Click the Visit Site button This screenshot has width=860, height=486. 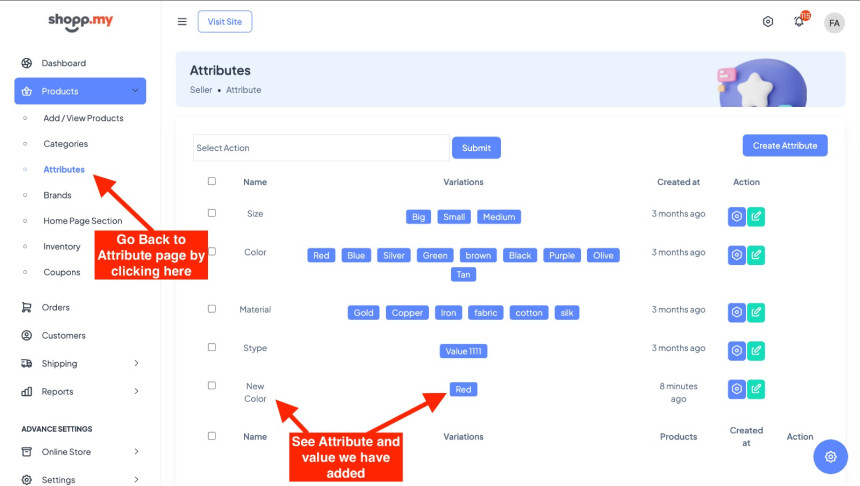click(225, 22)
